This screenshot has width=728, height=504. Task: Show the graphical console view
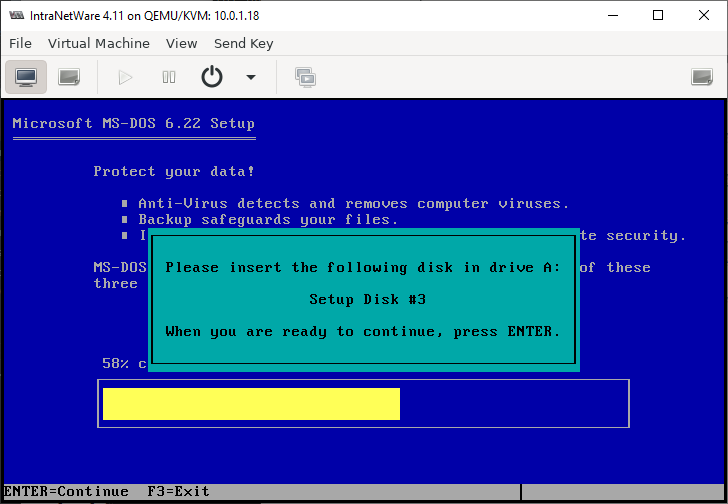point(26,77)
